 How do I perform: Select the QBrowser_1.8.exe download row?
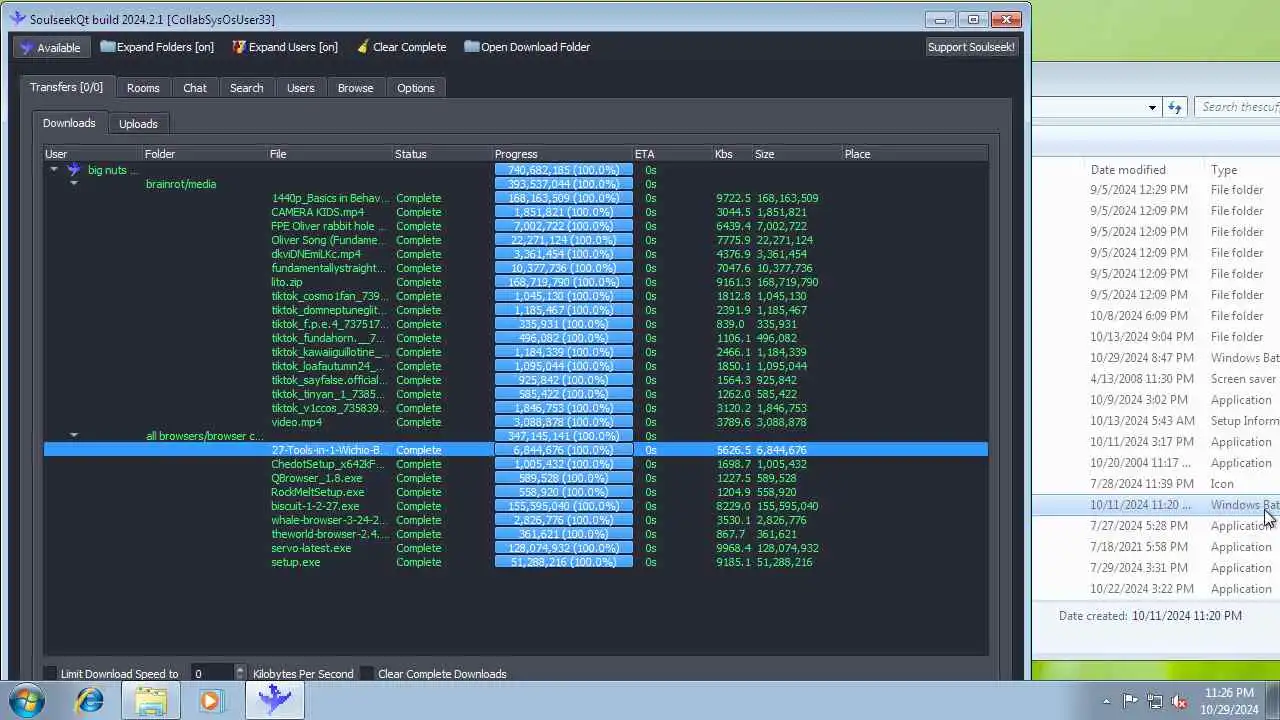pos(516,478)
